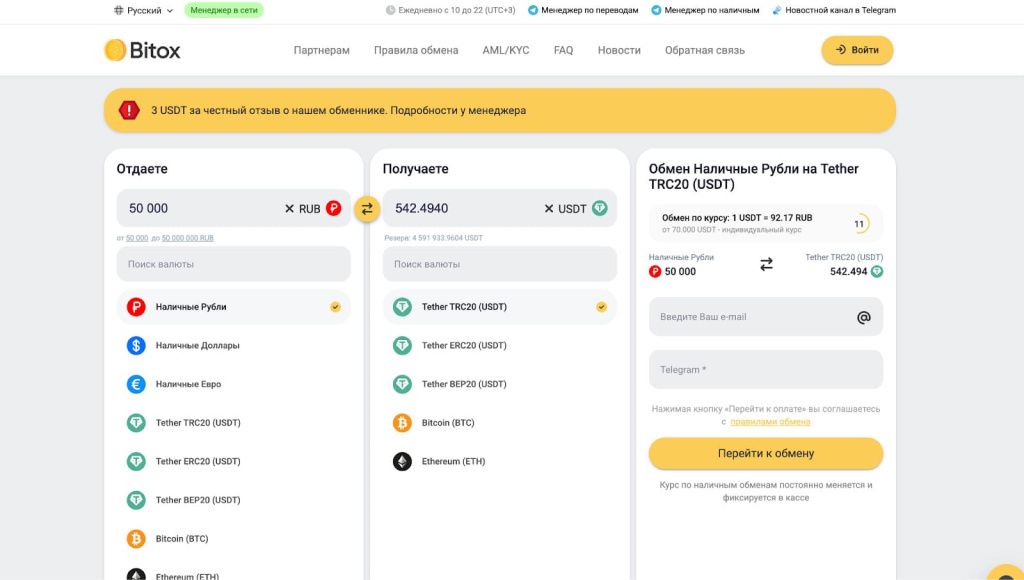Toggle the checkmark on Tether TRC20 (USDT)
This screenshot has width=1024, height=580.
point(600,306)
